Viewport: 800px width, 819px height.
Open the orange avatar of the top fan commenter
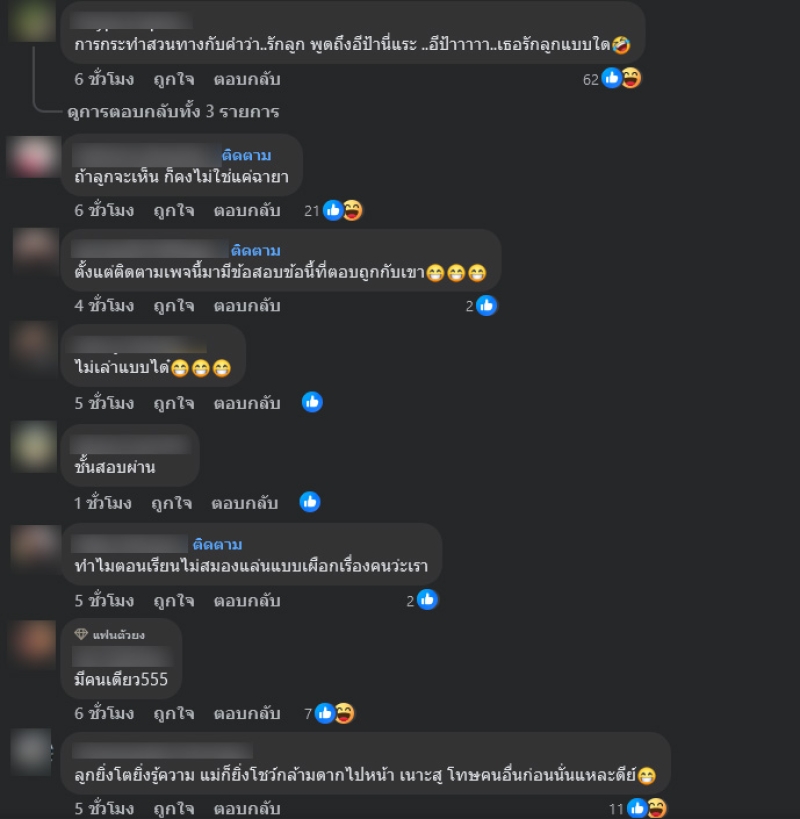pos(34,645)
